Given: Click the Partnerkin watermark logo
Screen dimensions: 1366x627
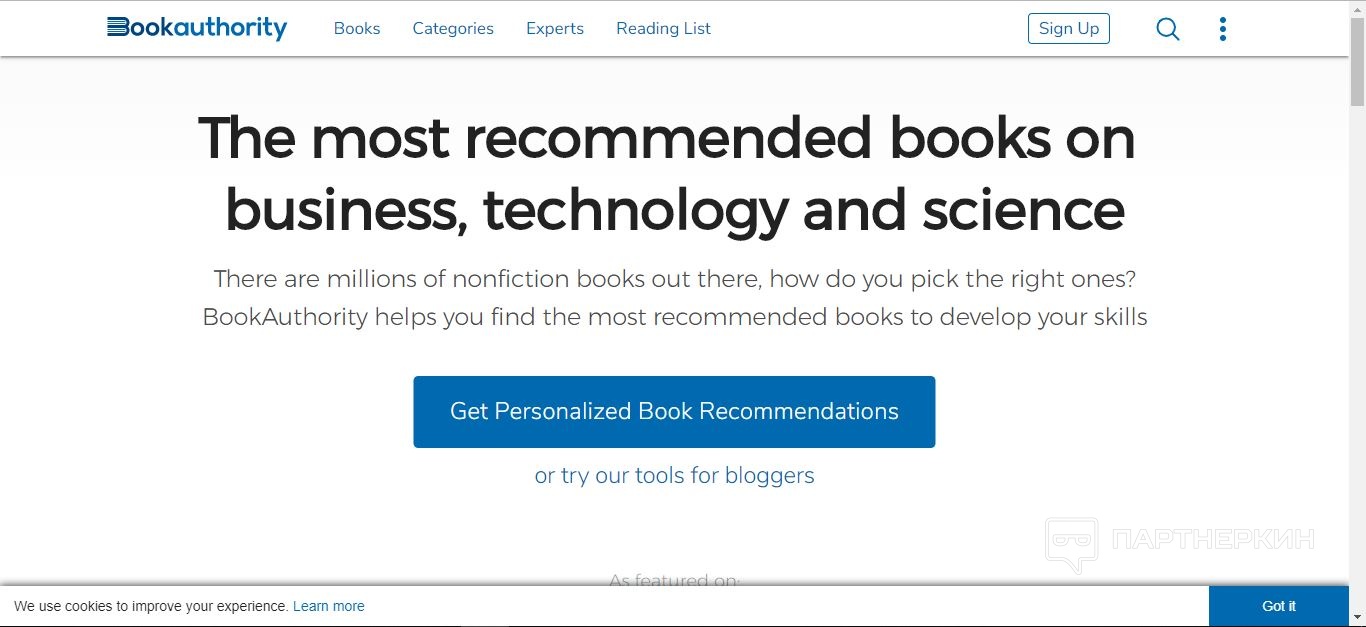Looking at the screenshot, I should [x=1180, y=544].
